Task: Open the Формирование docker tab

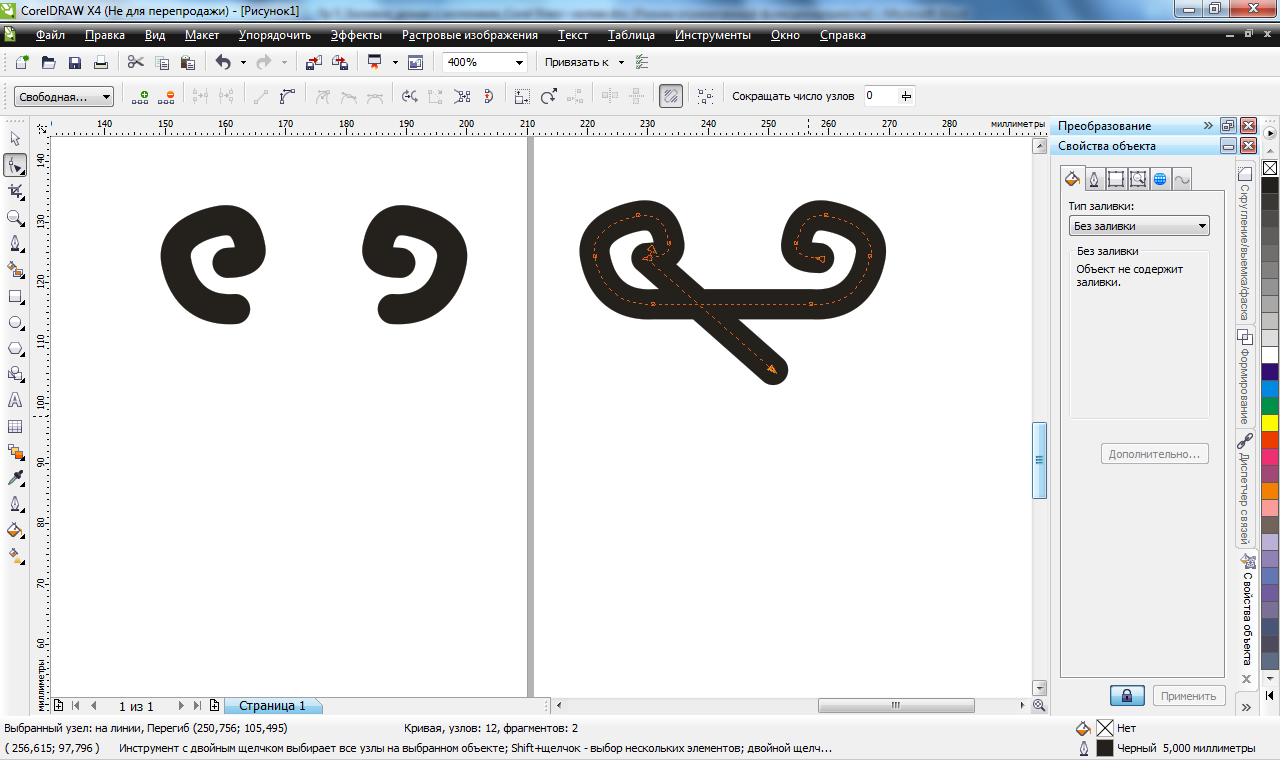Action: 1244,376
